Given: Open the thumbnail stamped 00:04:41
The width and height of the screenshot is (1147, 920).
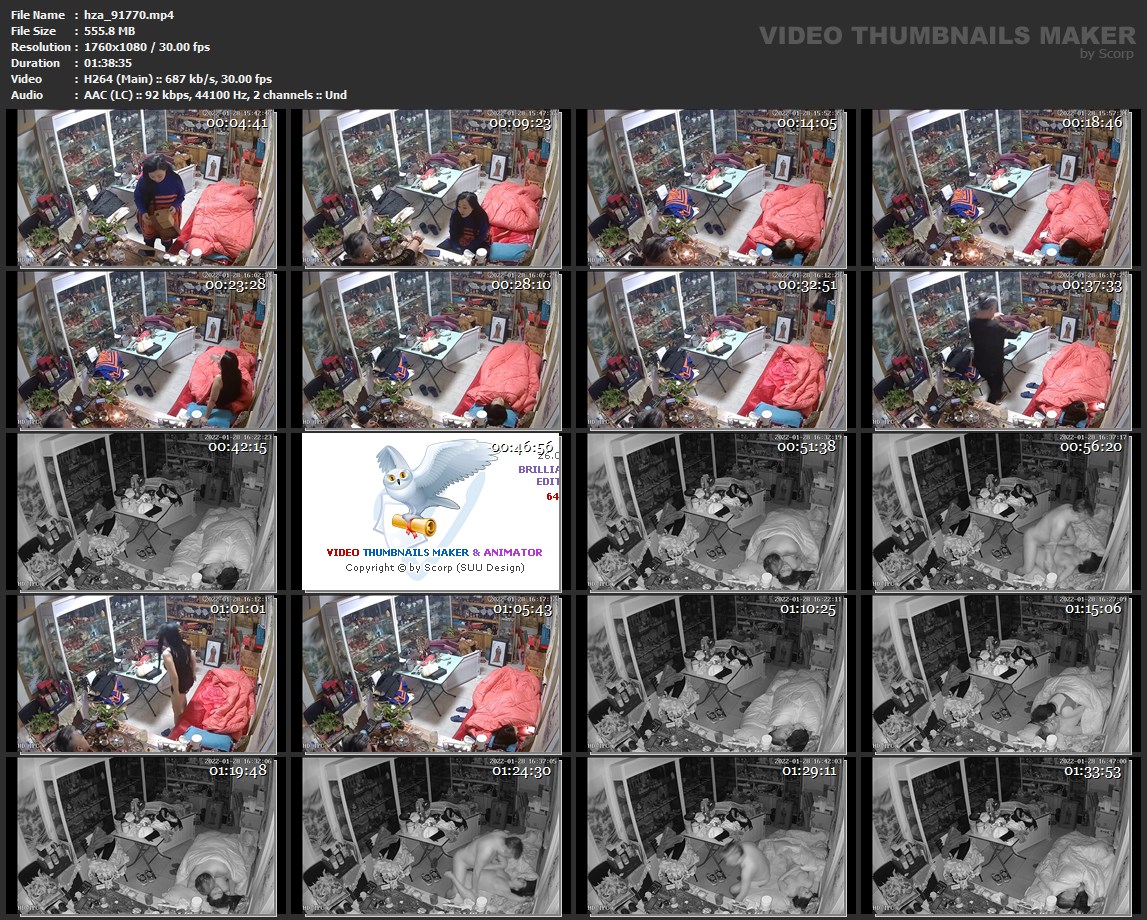Looking at the screenshot, I should [146, 186].
